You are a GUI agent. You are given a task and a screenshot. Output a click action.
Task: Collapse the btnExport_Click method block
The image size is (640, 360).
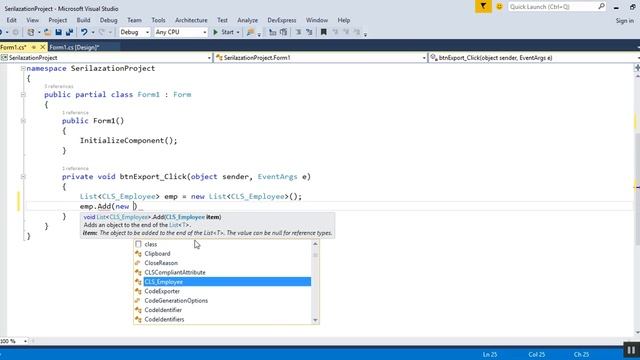pyautogui.click(x=23, y=177)
